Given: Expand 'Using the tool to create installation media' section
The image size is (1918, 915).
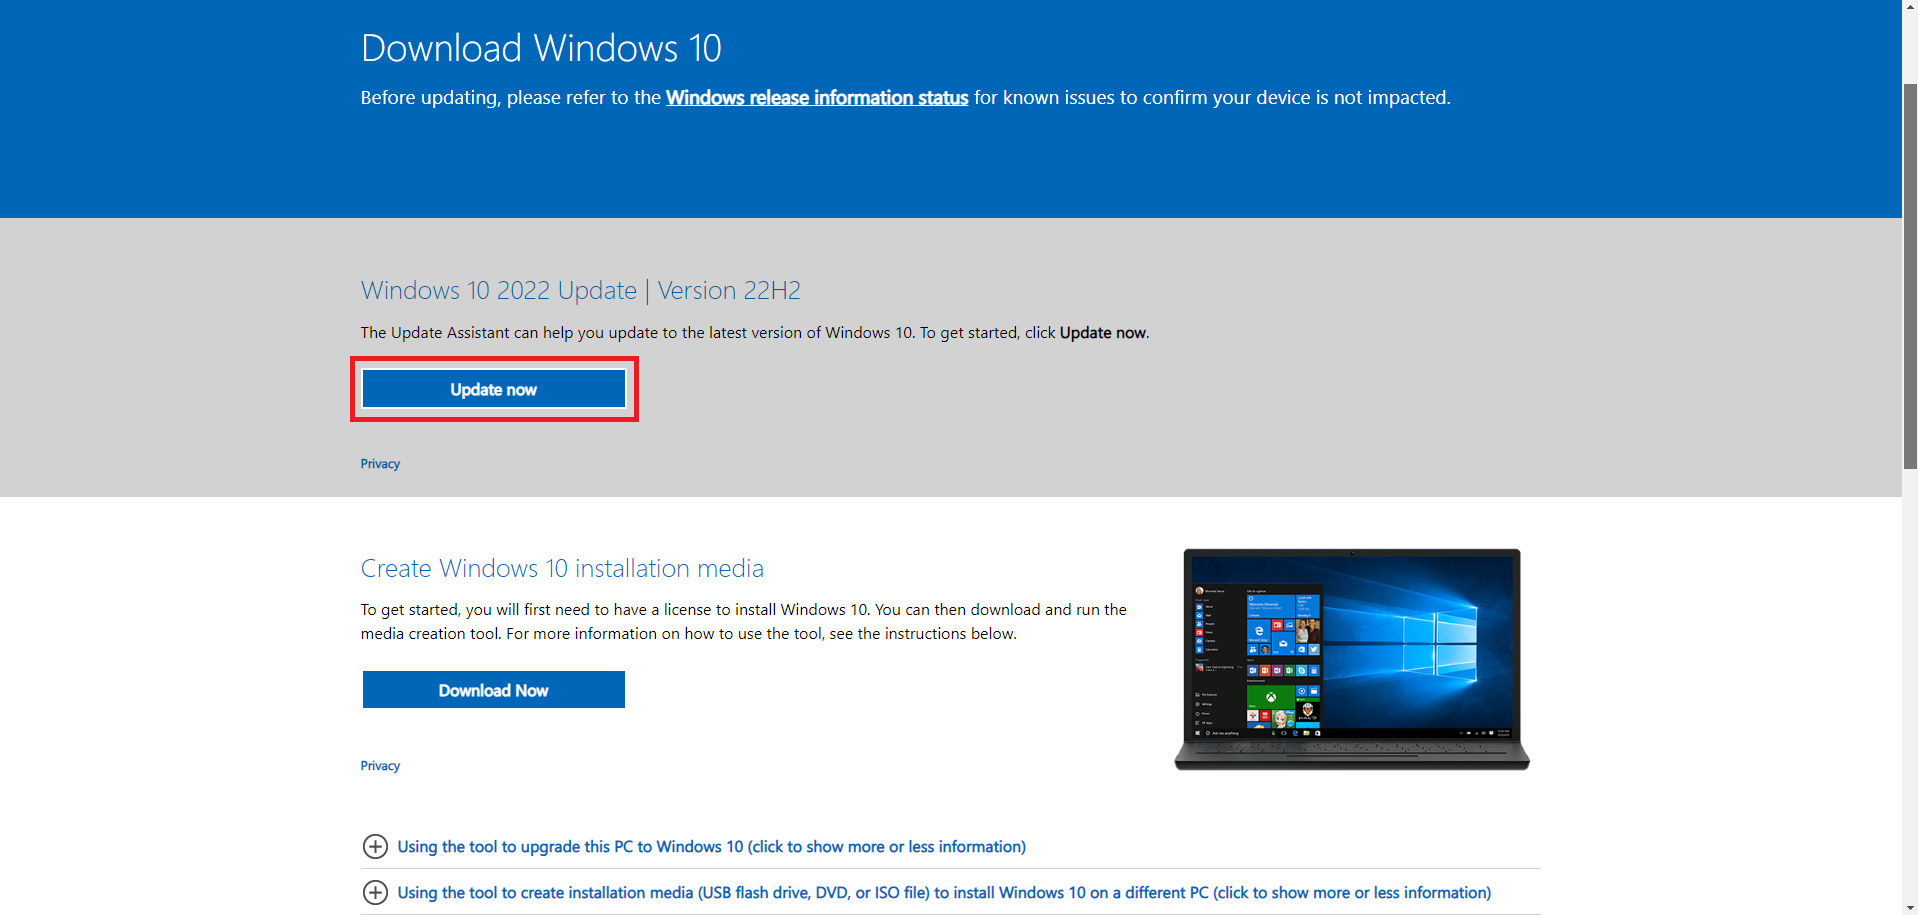Looking at the screenshot, I should coord(926,893).
